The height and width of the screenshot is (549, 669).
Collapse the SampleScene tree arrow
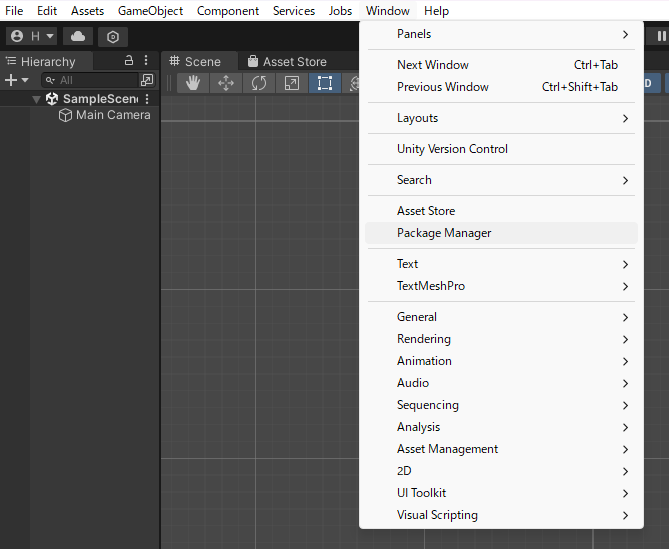pos(37,99)
